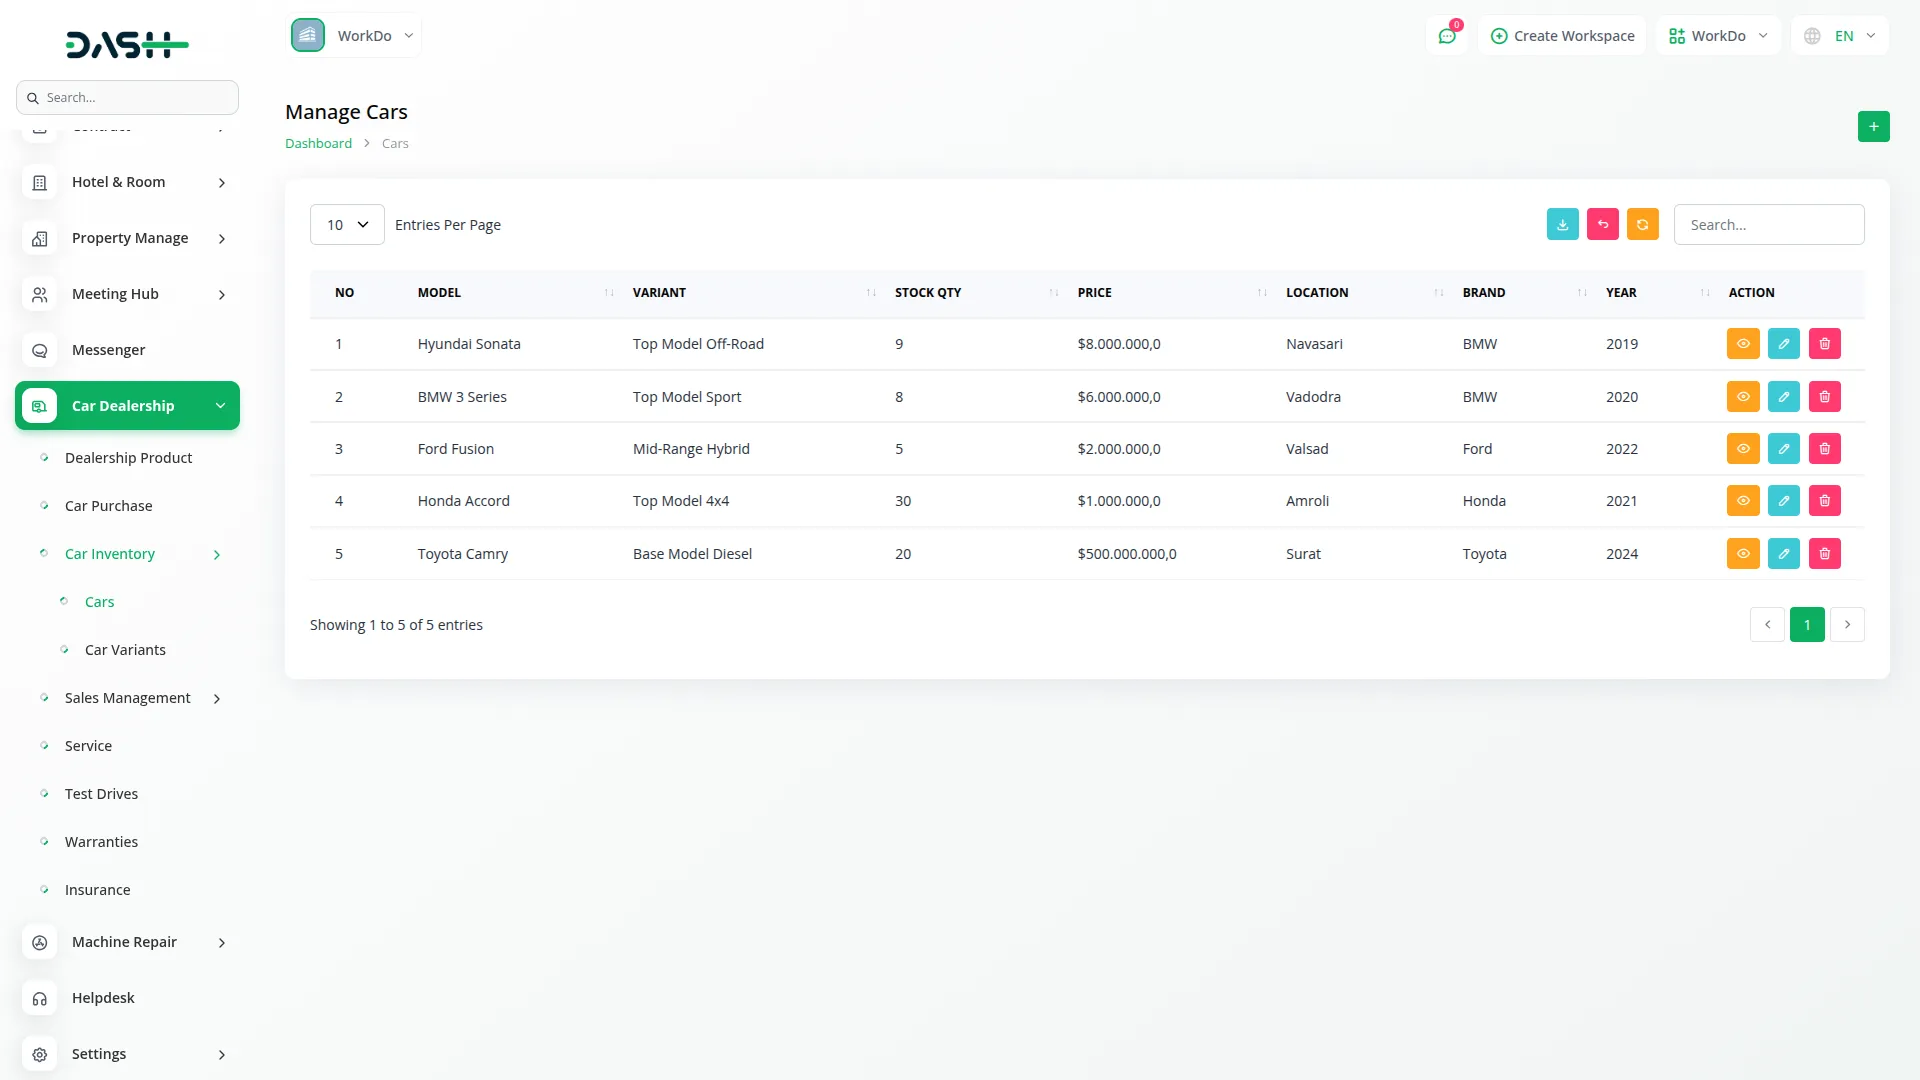Delete the Hyundai Sonata row
The height and width of the screenshot is (1080, 1920).
1824,344
